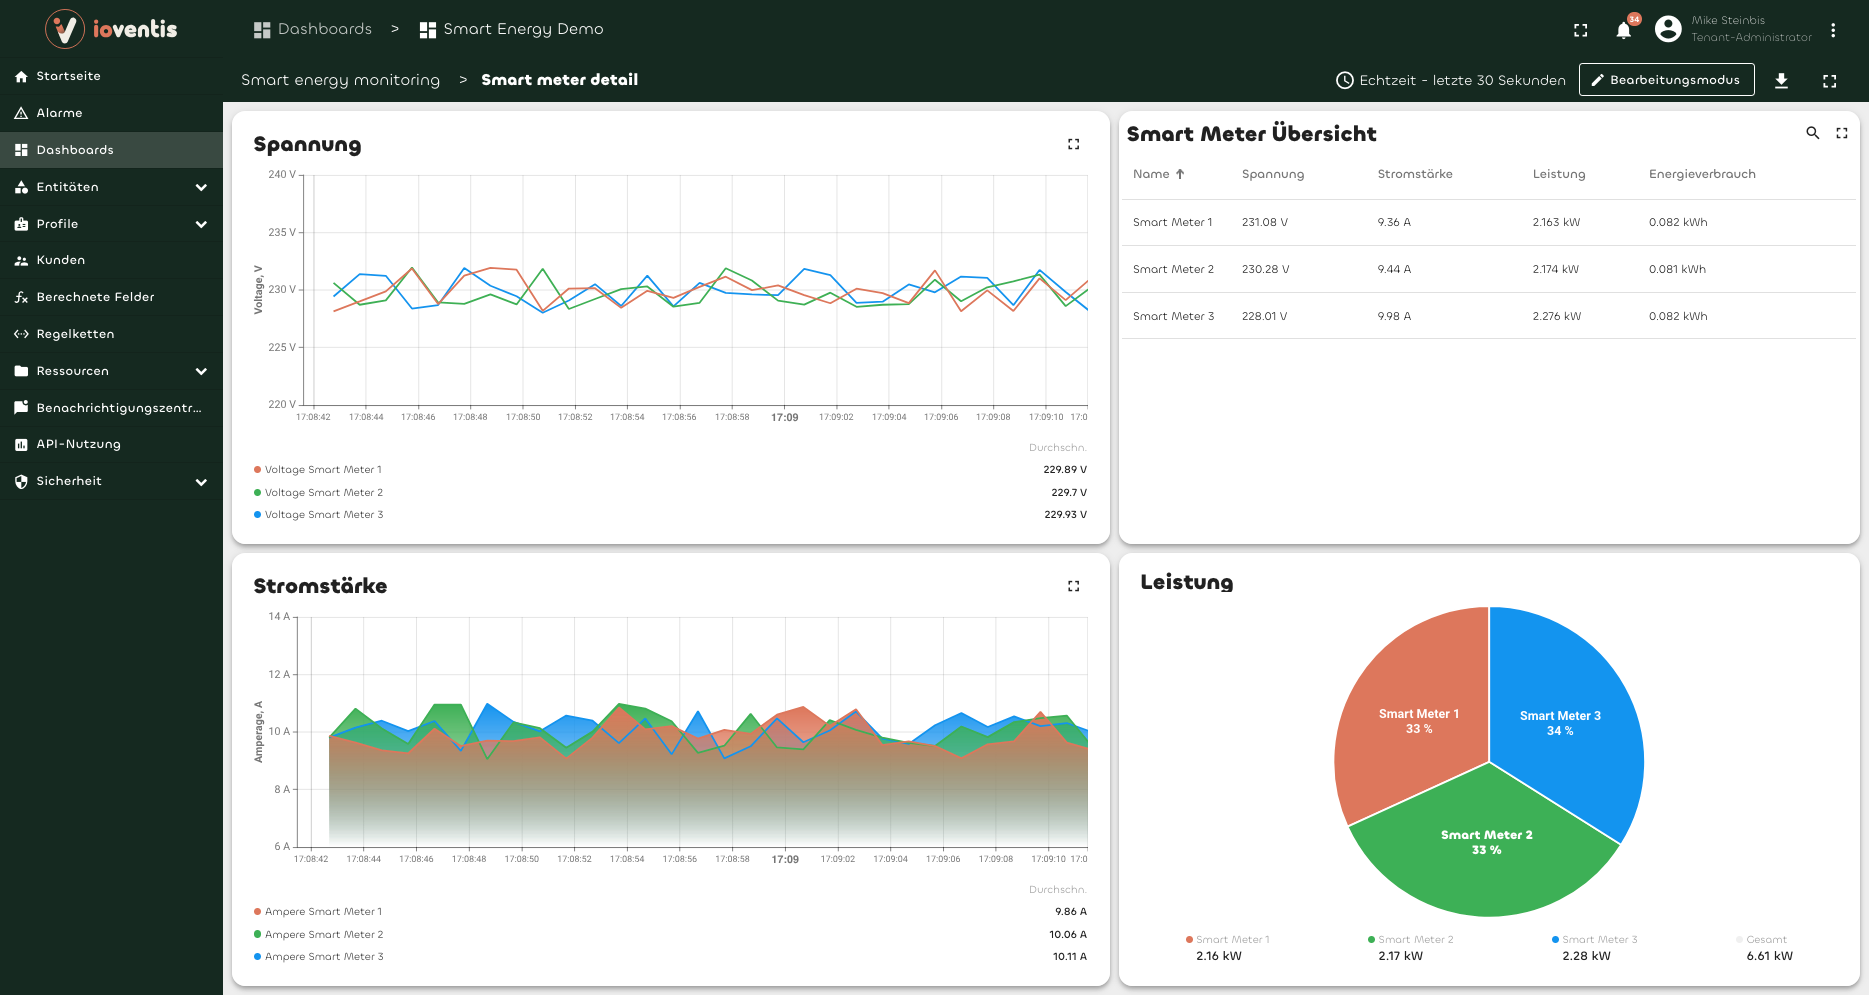Go to Regelketten in the sidebar
Screen dimensions: 1869x995
(75, 334)
